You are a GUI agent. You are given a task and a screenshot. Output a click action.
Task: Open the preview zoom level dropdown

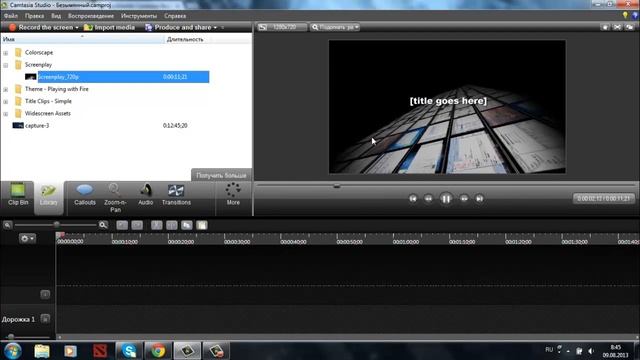coord(335,27)
